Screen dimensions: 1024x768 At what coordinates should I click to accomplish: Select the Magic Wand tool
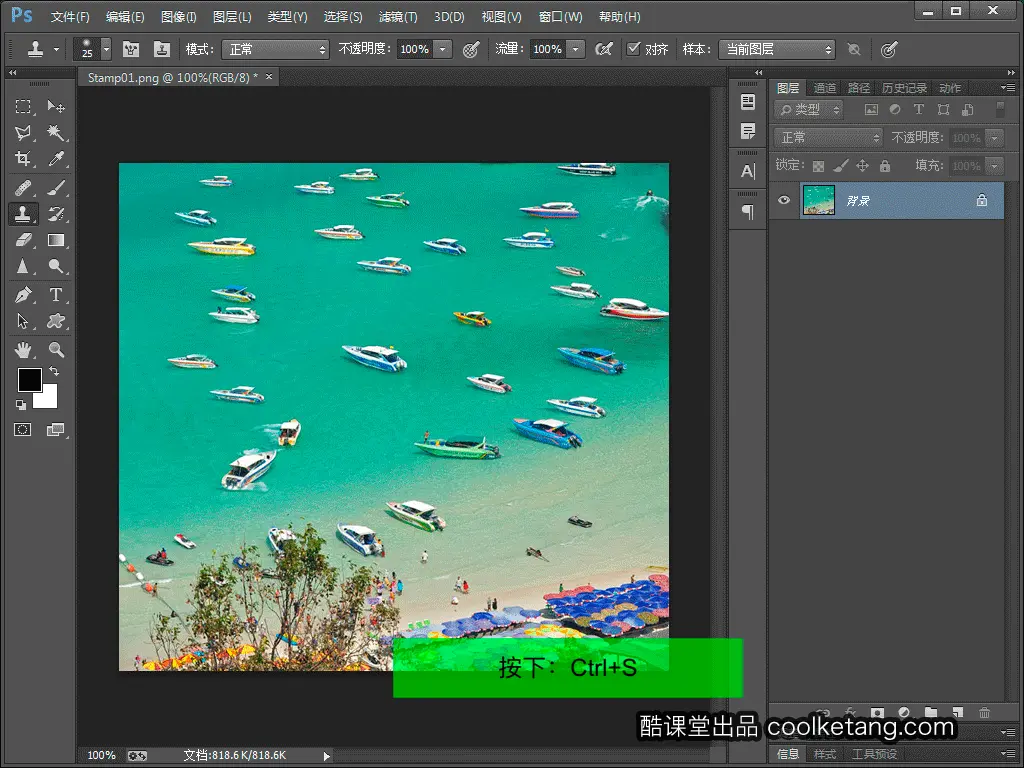pos(56,133)
